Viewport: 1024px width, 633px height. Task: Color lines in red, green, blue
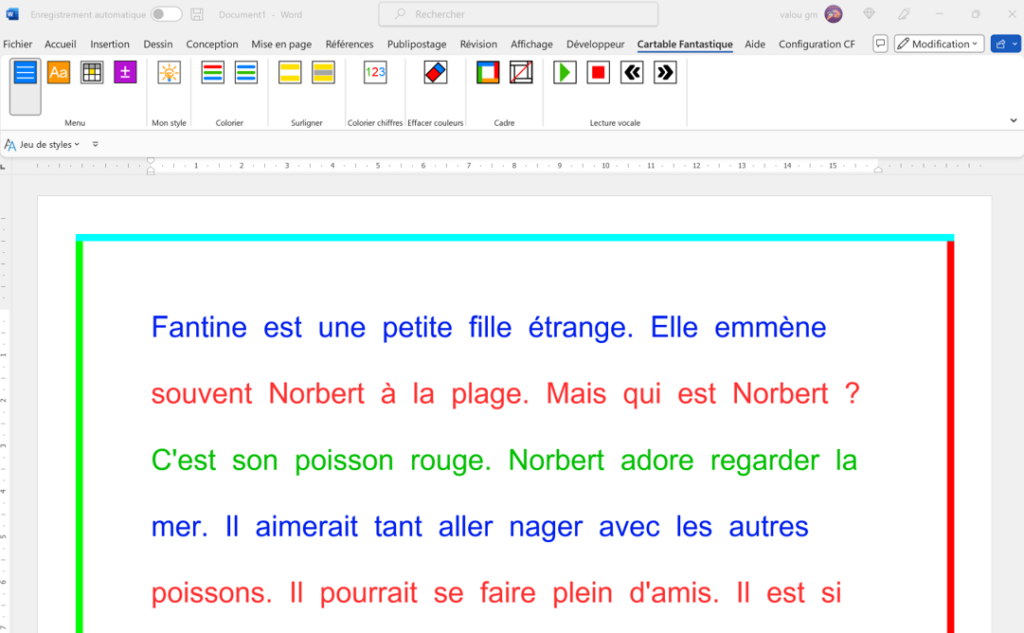(213, 73)
